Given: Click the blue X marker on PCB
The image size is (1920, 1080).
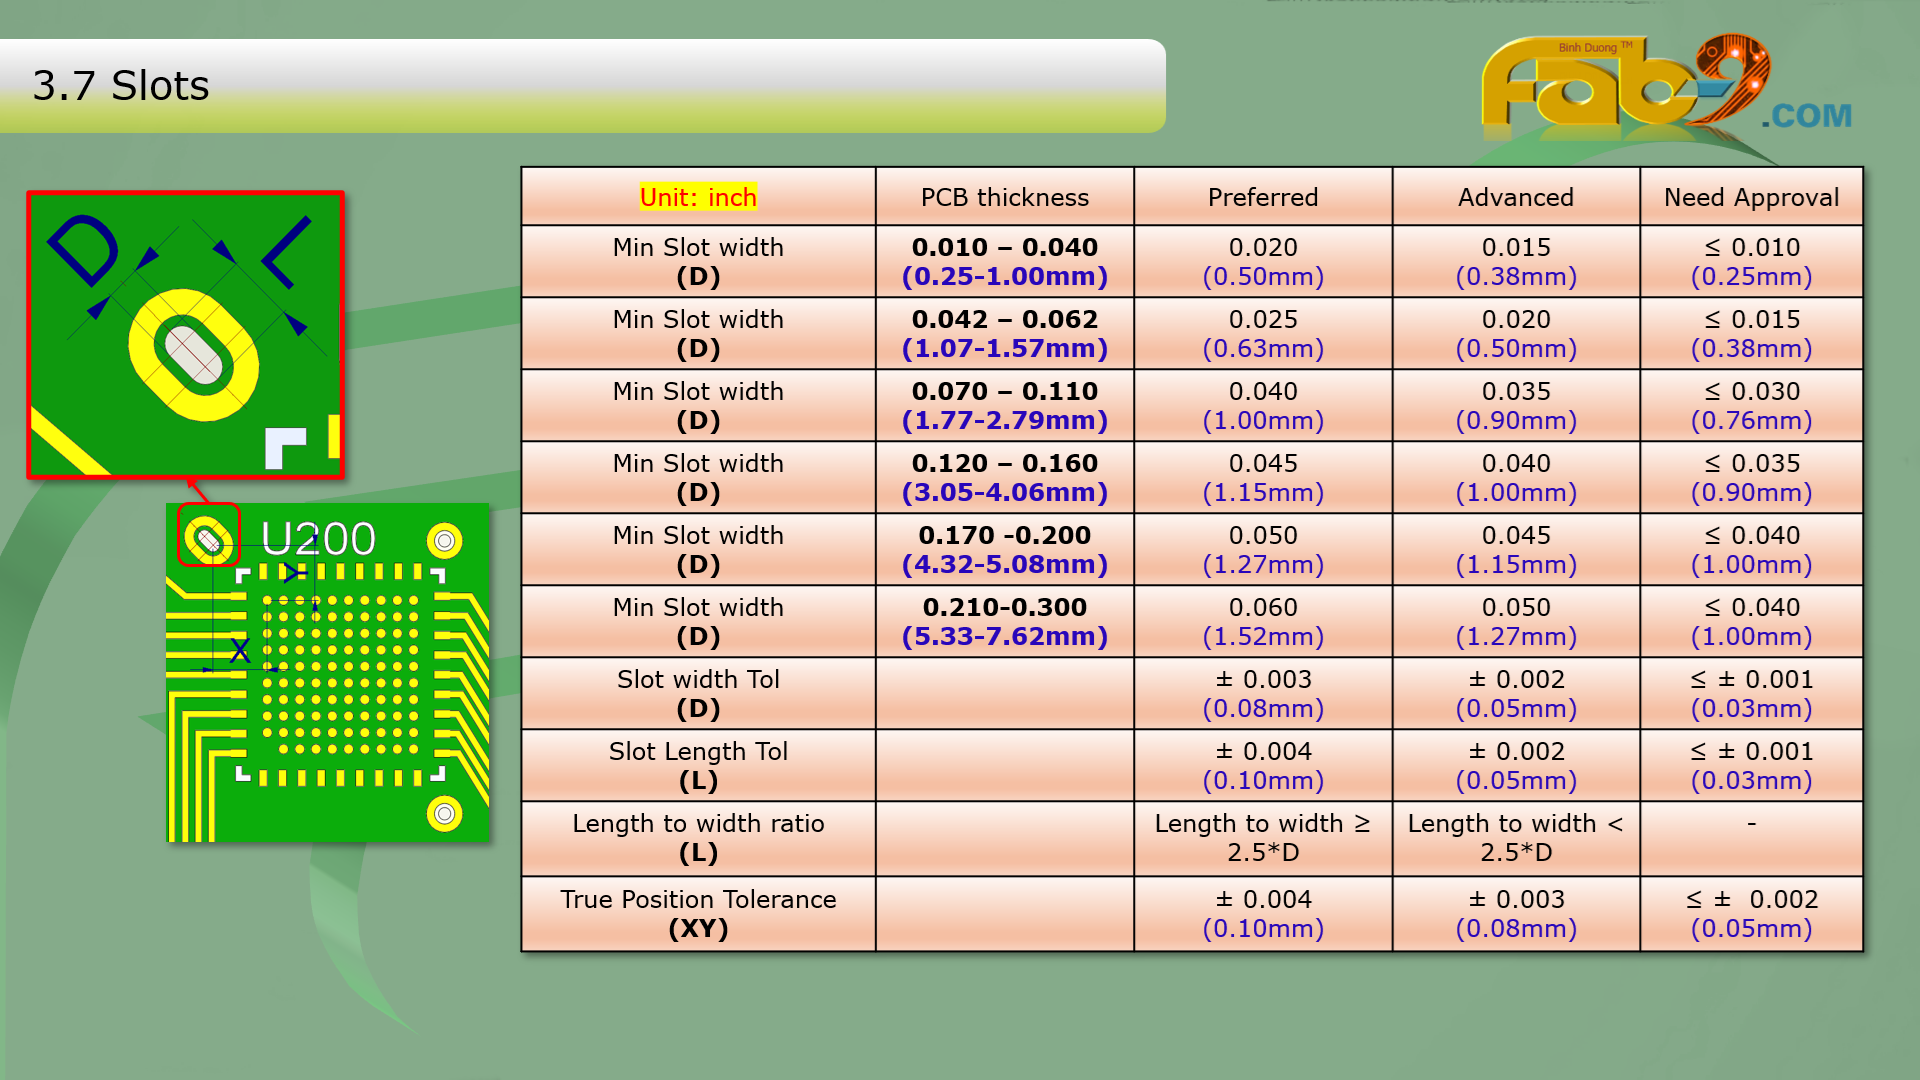Looking at the screenshot, I should [240, 651].
